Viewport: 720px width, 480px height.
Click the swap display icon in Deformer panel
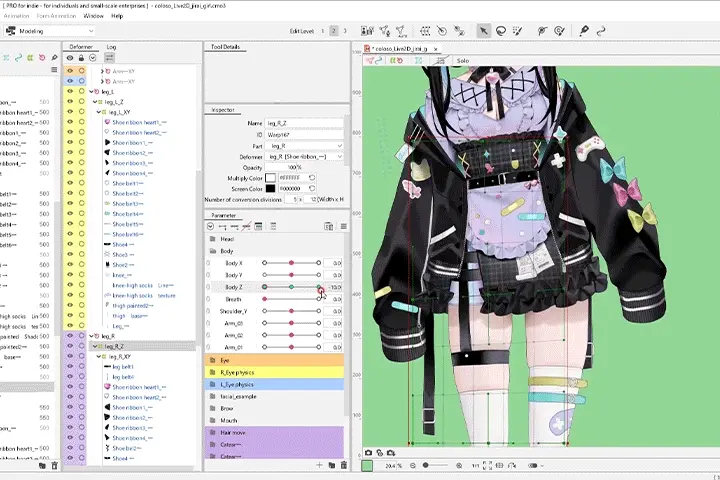(x=109, y=58)
